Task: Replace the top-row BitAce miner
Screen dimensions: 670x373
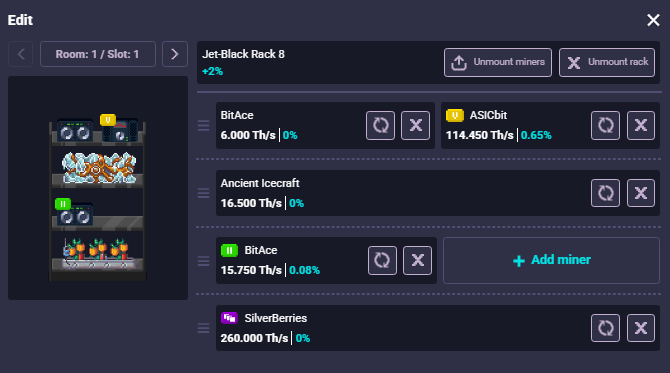Action: [x=380, y=126]
